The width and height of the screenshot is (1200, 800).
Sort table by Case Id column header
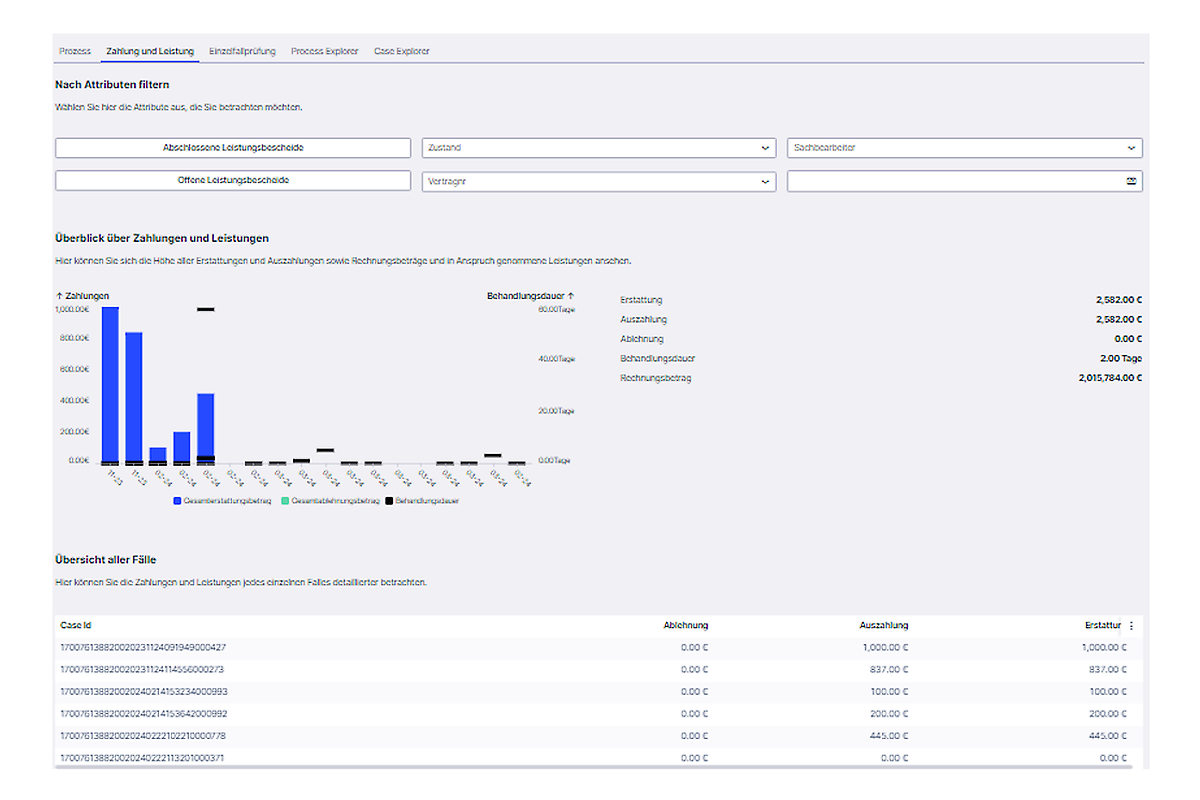(x=76, y=625)
